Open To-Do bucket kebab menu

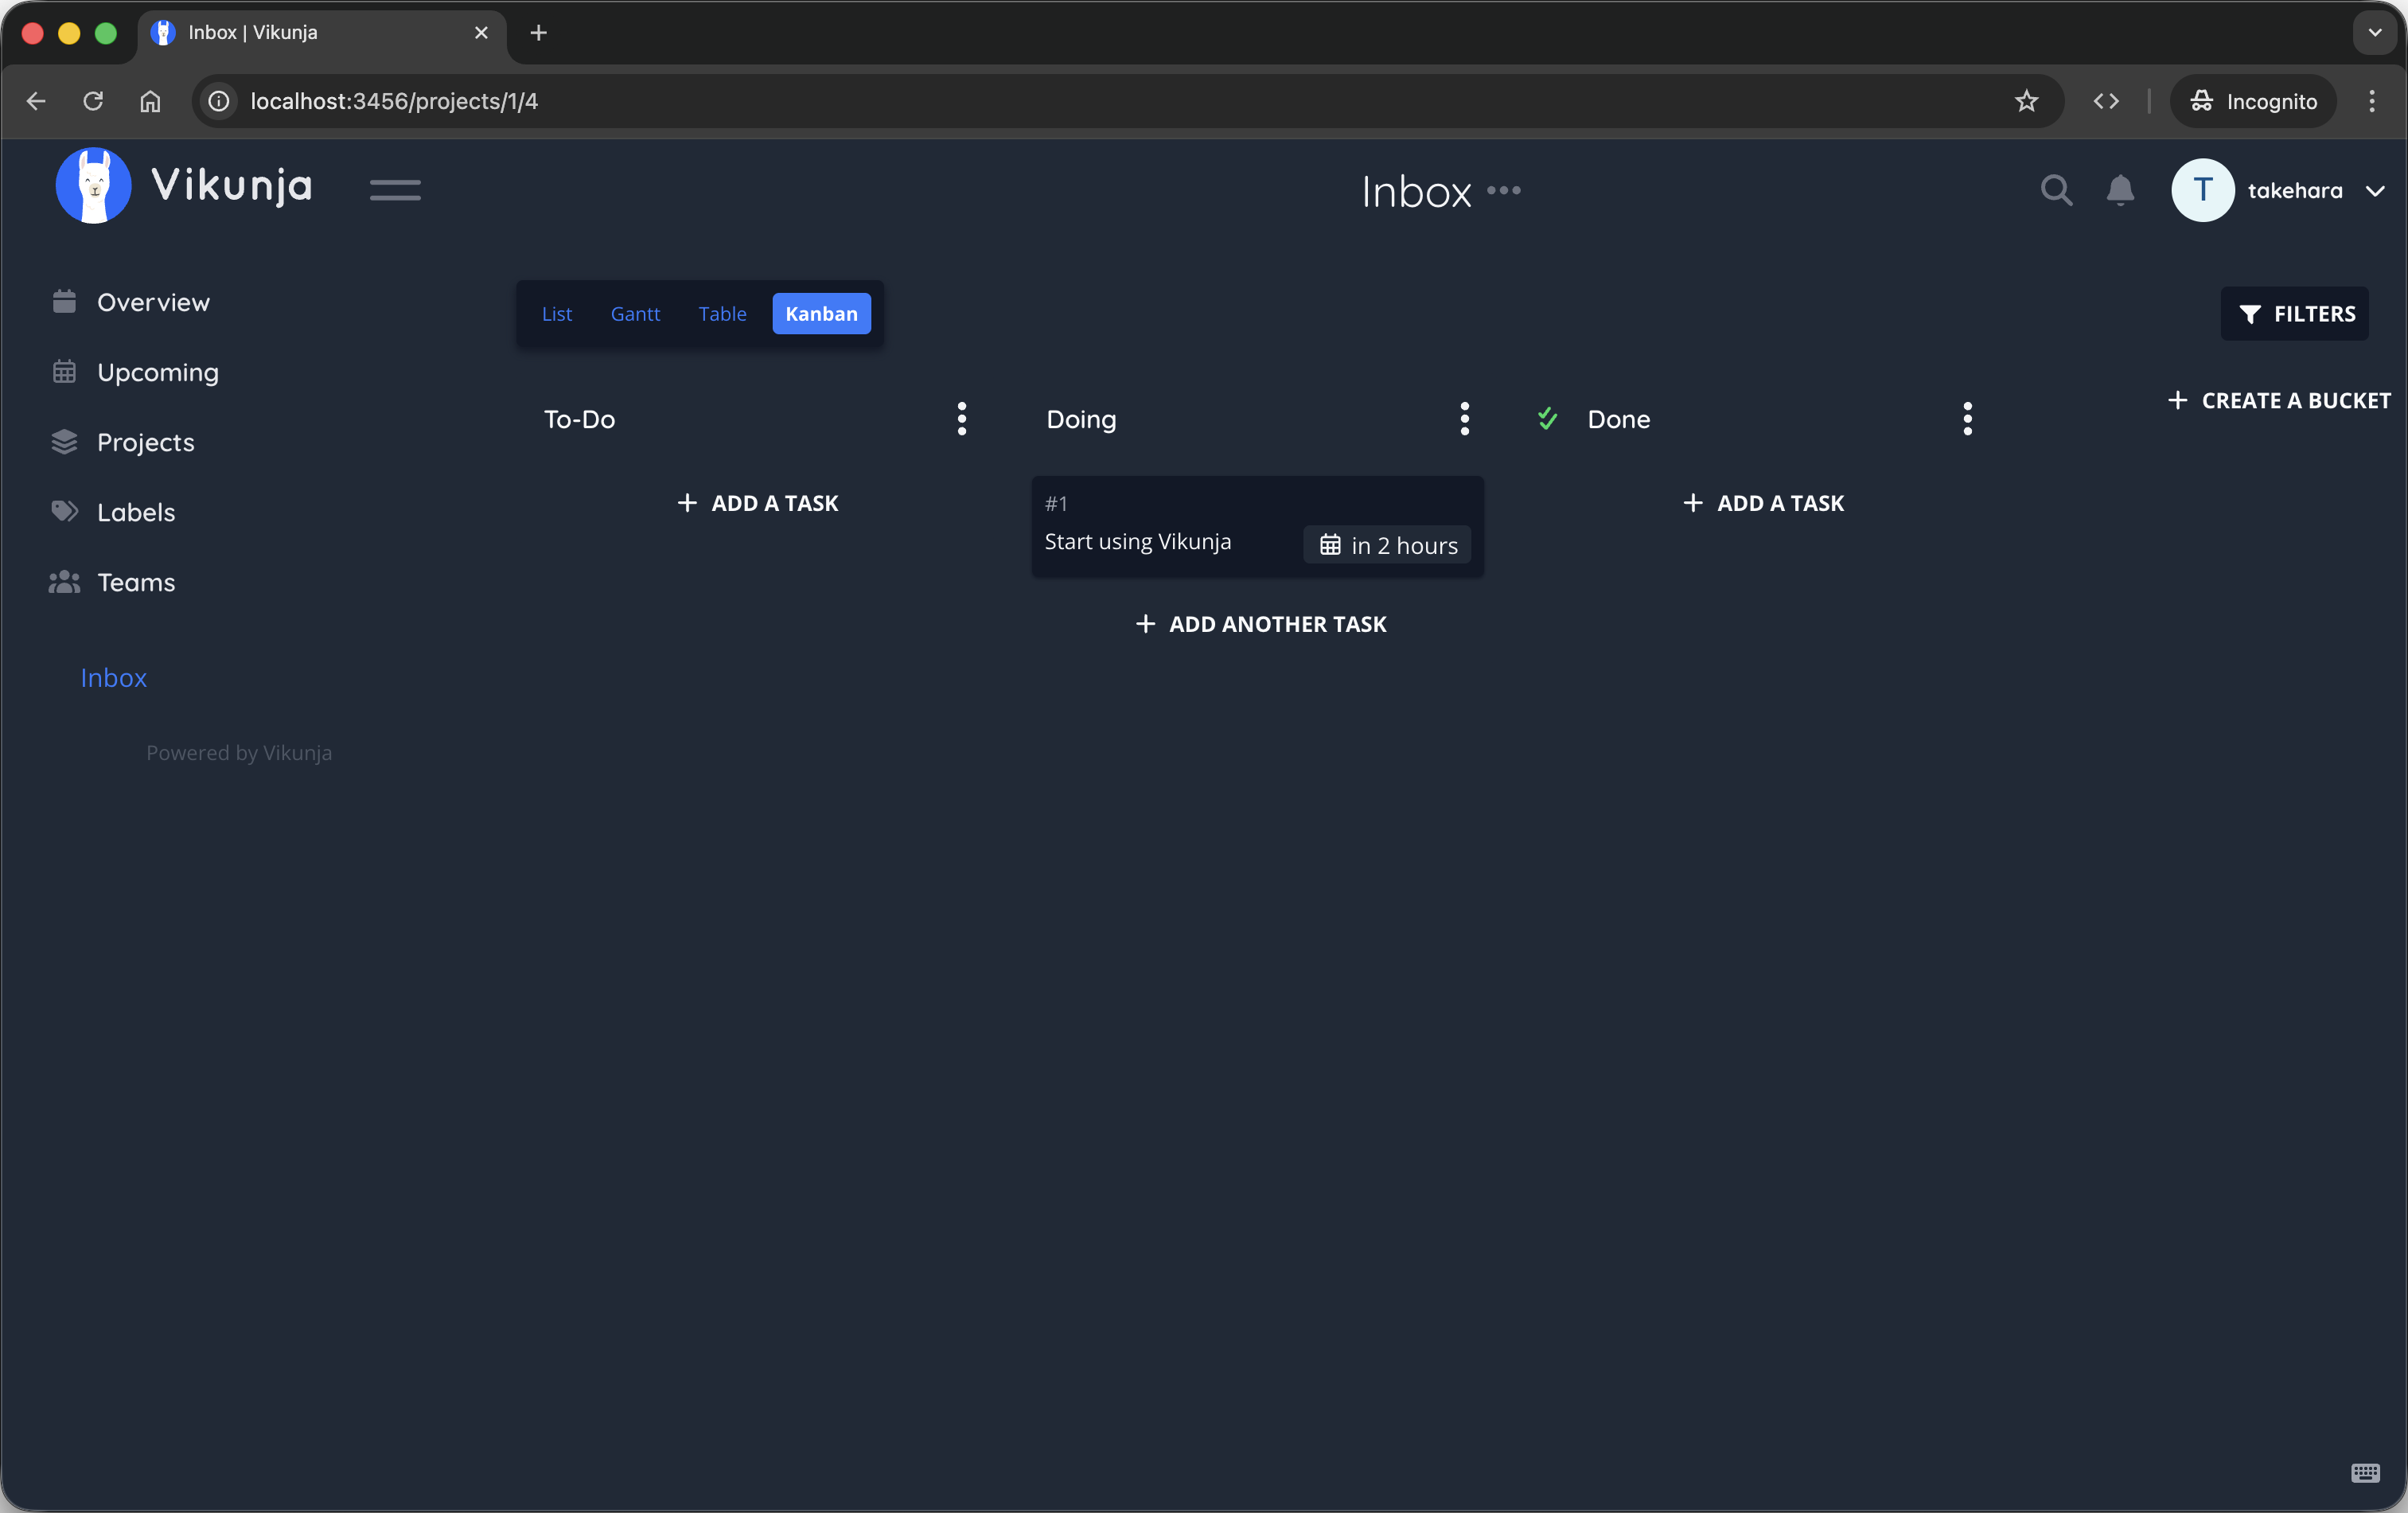[961, 419]
